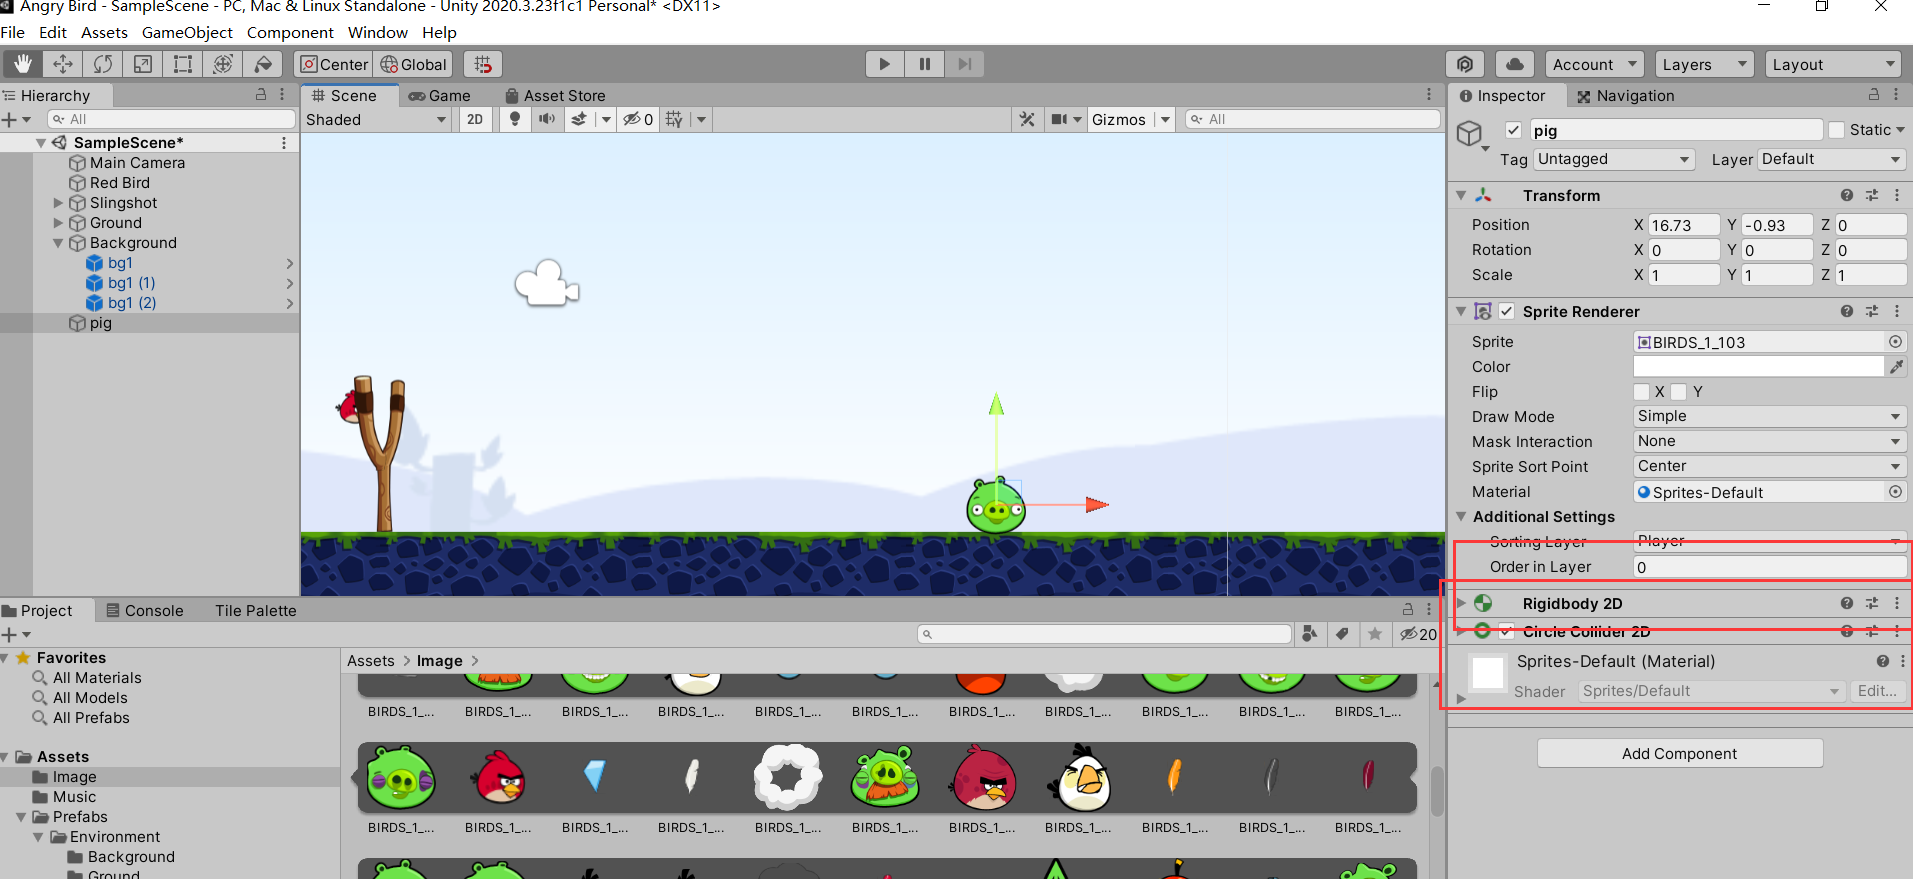The width and height of the screenshot is (1913, 879).
Task: Toggle 2D scene view mode
Action: (x=475, y=119)
